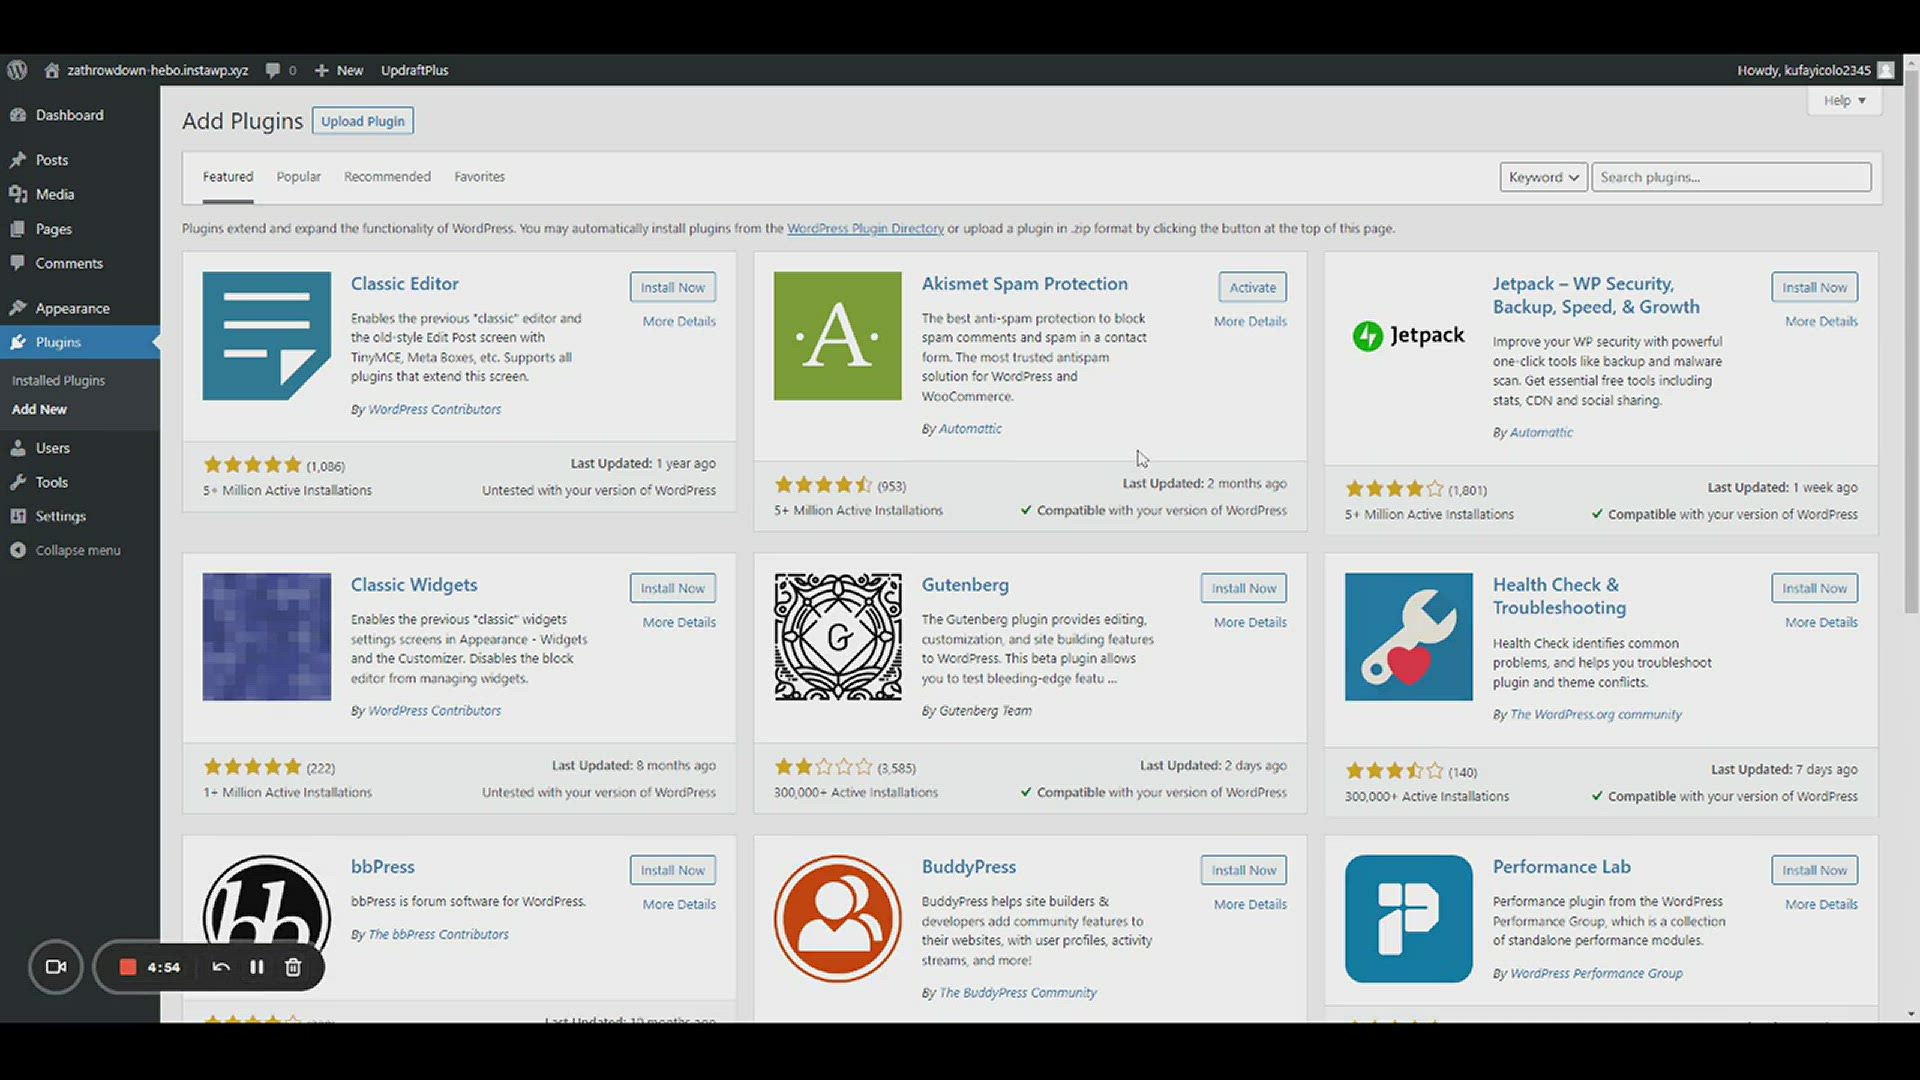Click the Comments icon in the sidebar
The width and height of the screenshot is (1920, 1080).
18,263
